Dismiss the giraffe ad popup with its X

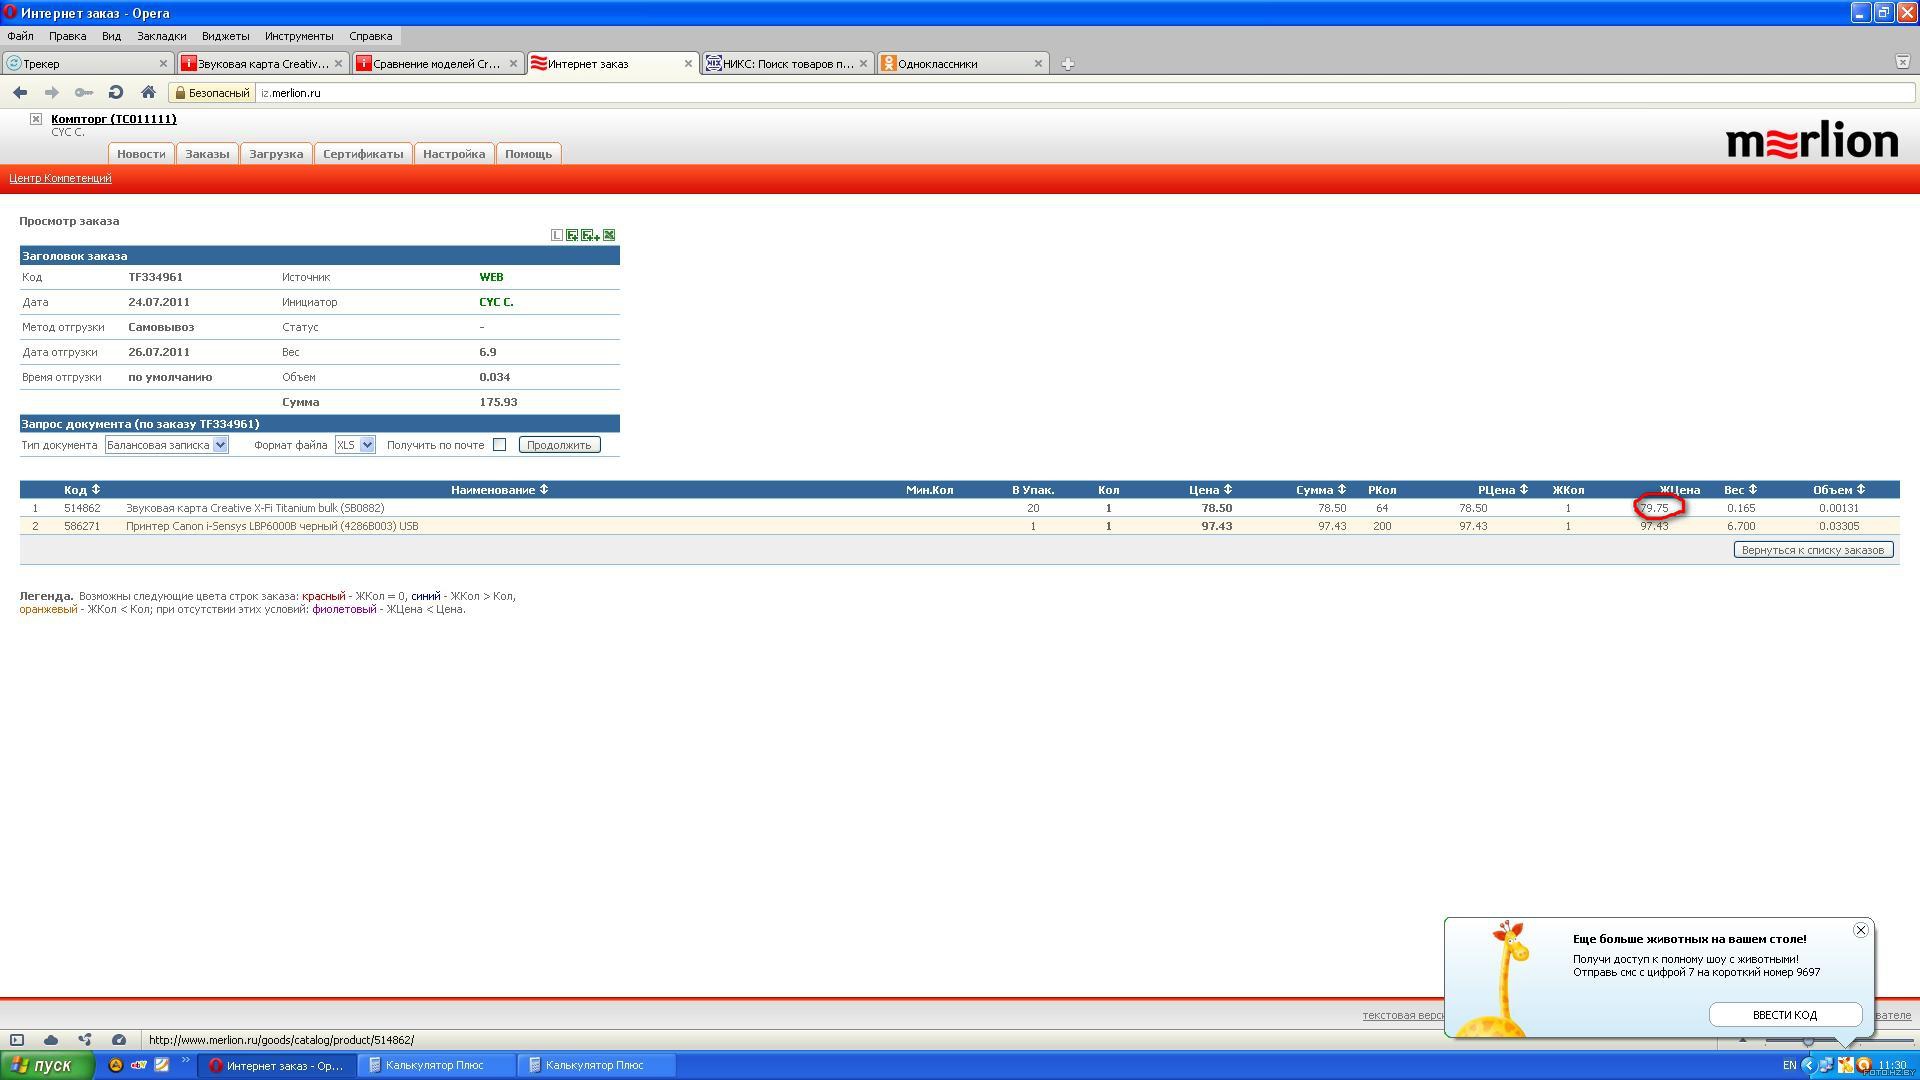(x=1860, y=930)
